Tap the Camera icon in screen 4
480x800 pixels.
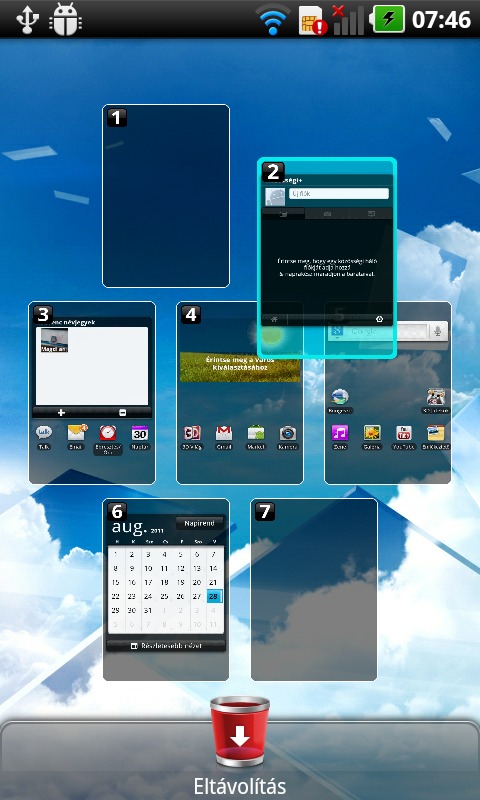[288, 433]
